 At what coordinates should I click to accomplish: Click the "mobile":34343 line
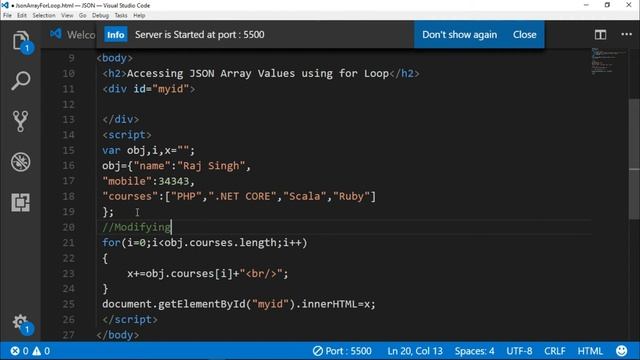149,181
